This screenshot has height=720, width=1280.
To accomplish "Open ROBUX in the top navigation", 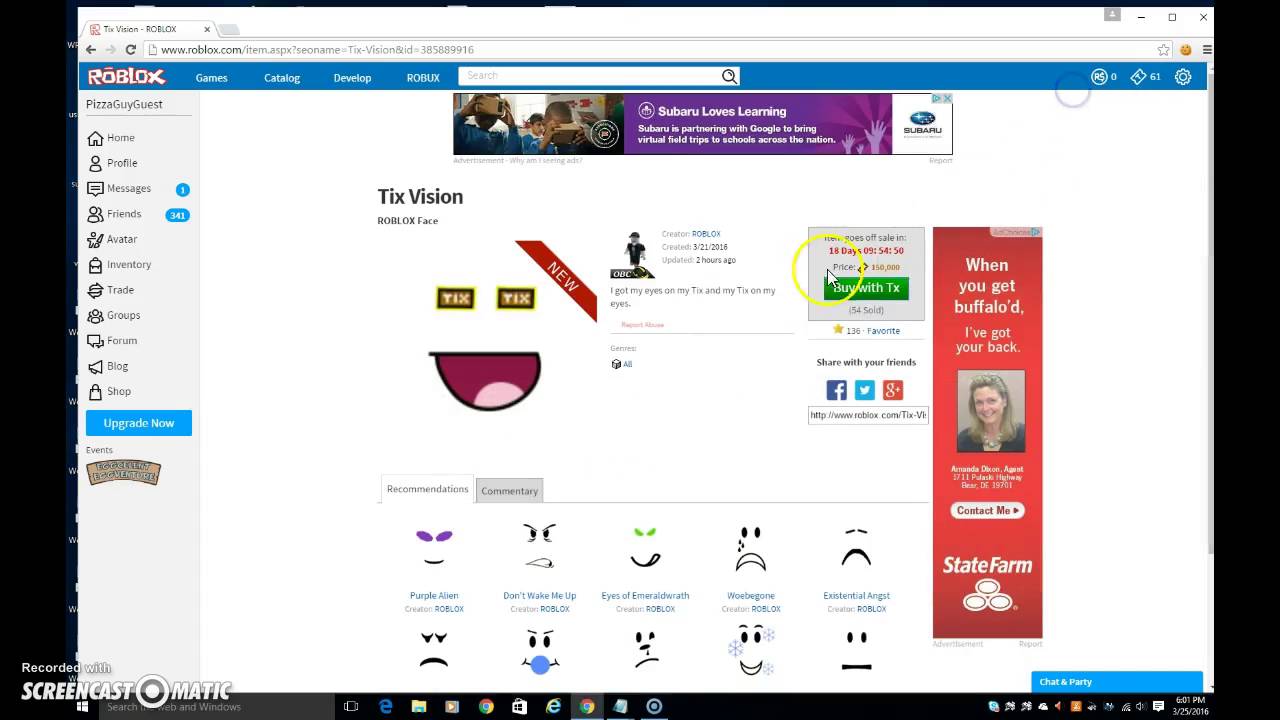I will 423,78.
